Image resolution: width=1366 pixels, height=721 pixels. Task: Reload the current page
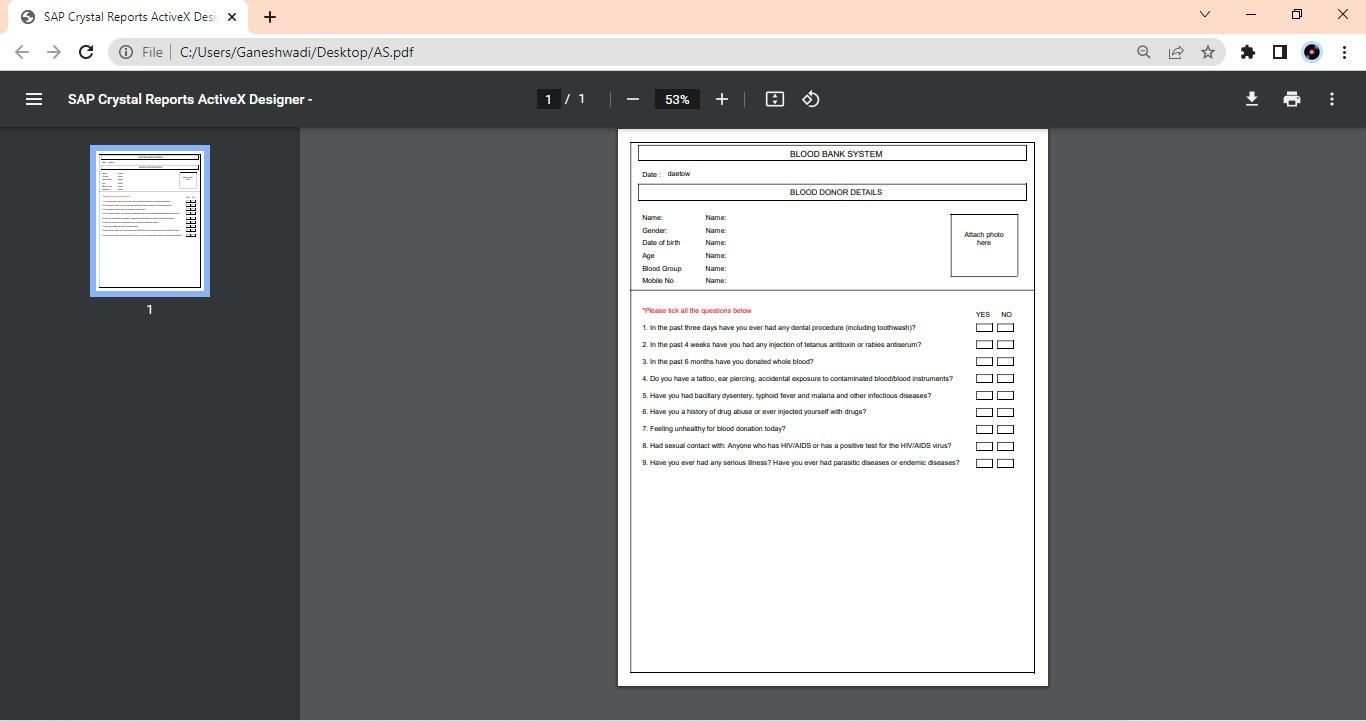[86, 52]
